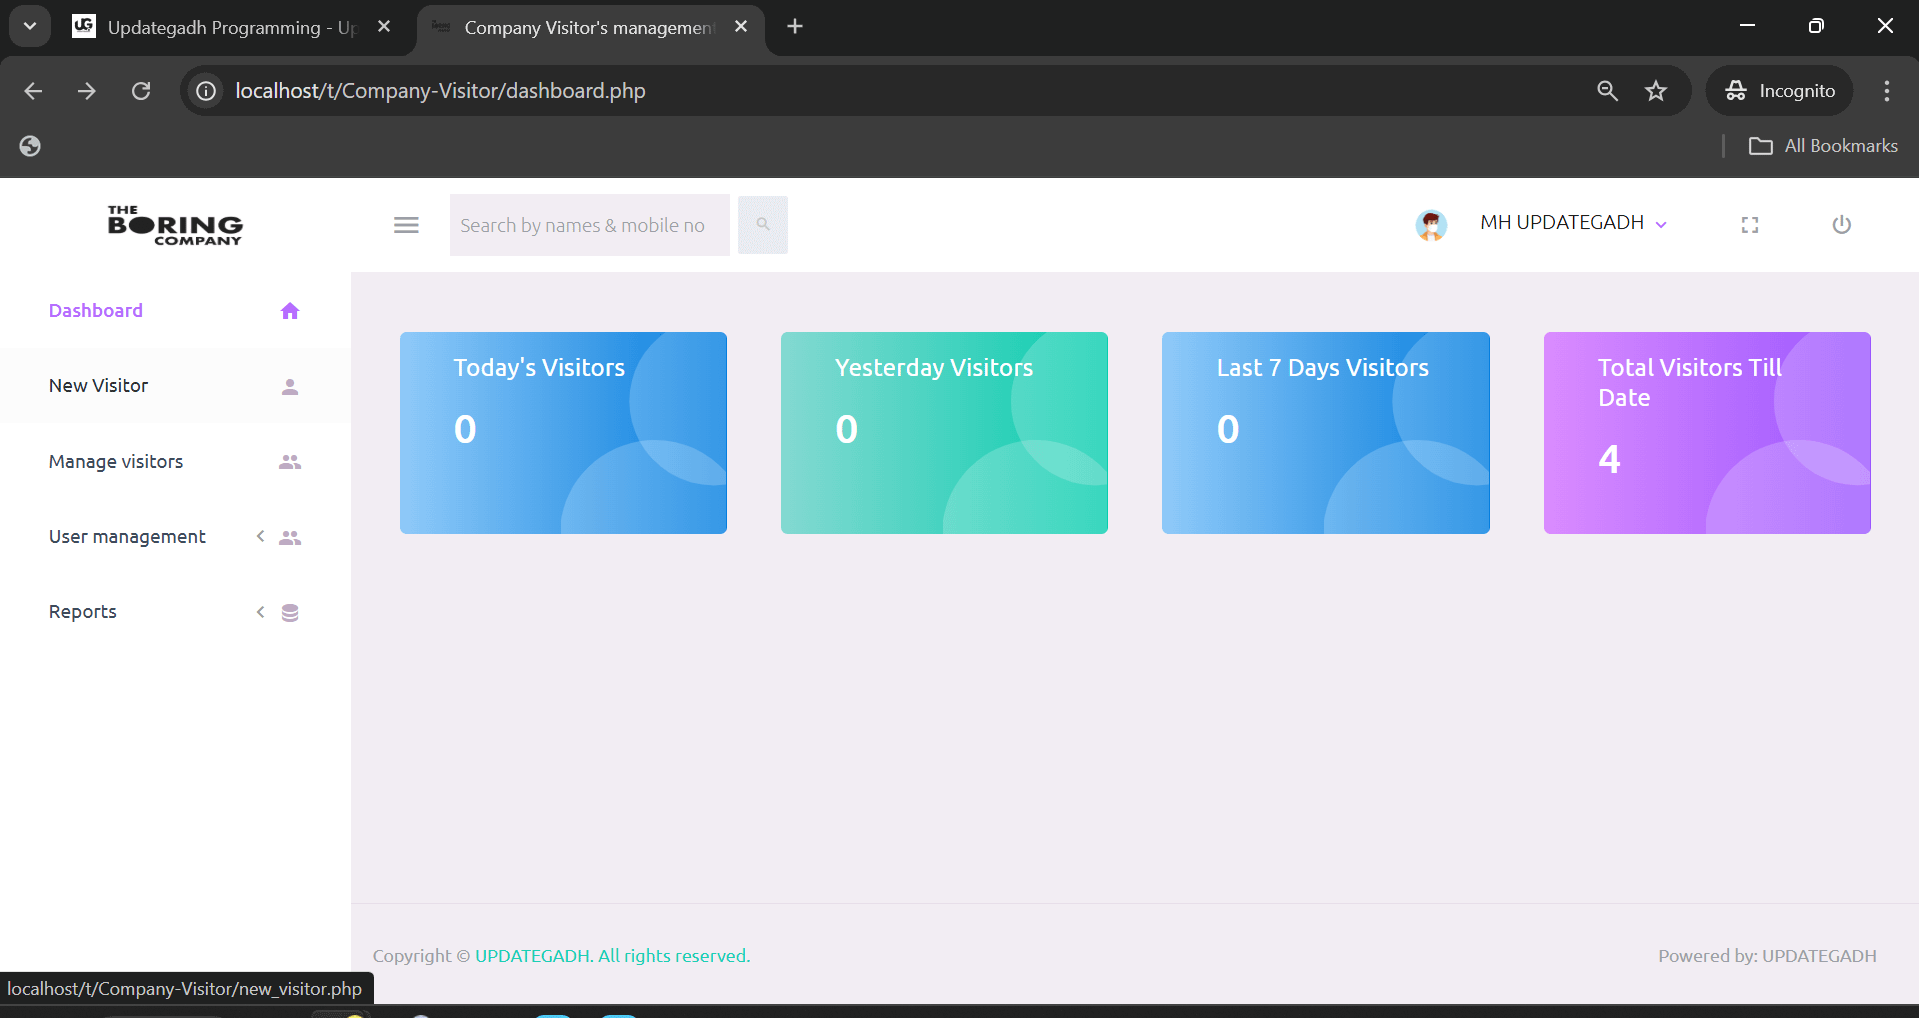Click the Dashboard home icon in sidebar
1919x1018 pixels.
(290, 311)
